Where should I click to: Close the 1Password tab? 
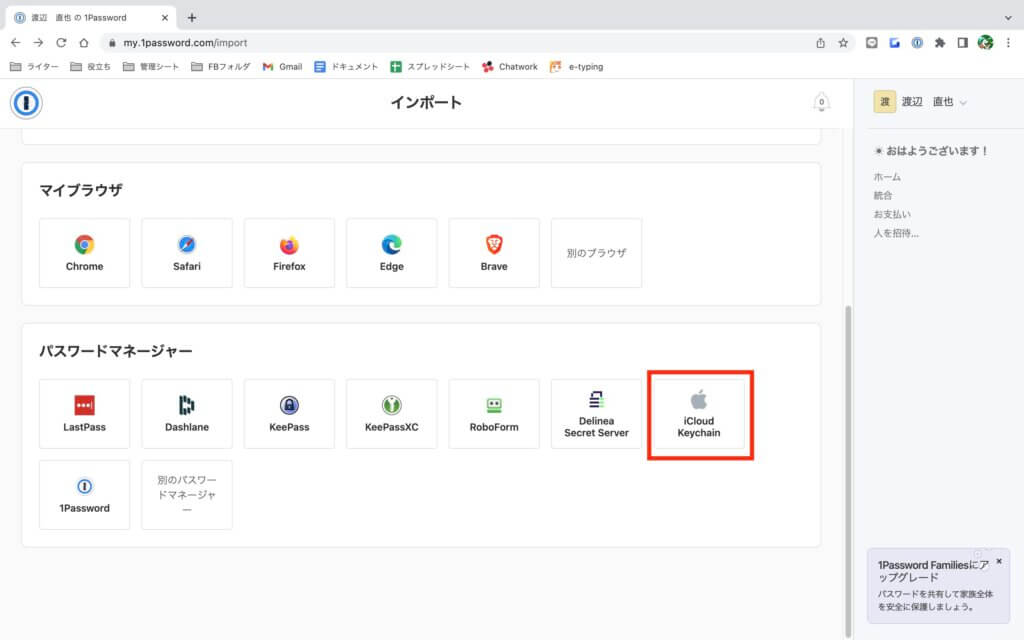click(165, 18)
